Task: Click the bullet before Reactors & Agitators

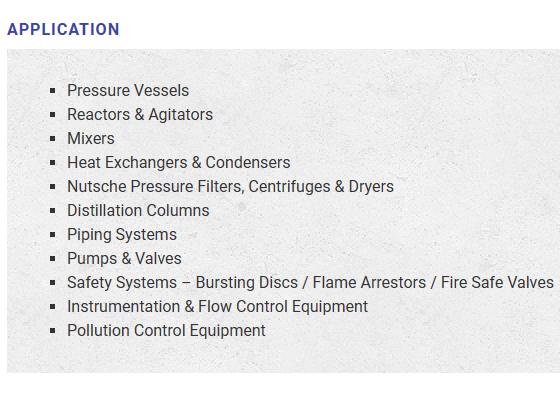Action: click(x=53, y=115)
